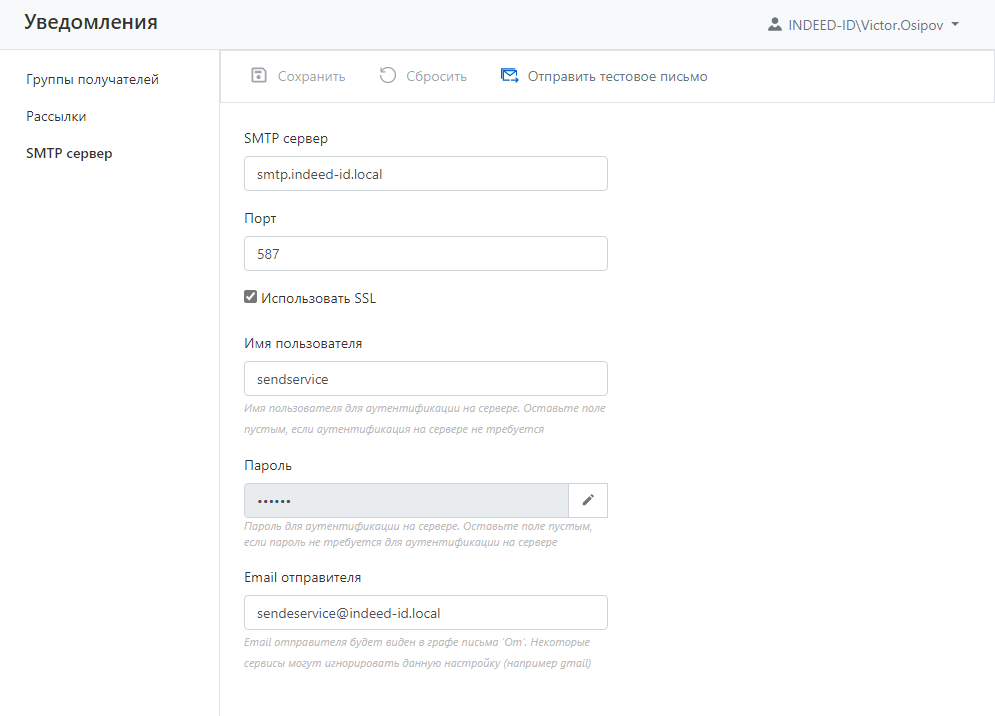
Task: Click the Порт field showing 587
Action: [425, 253]
